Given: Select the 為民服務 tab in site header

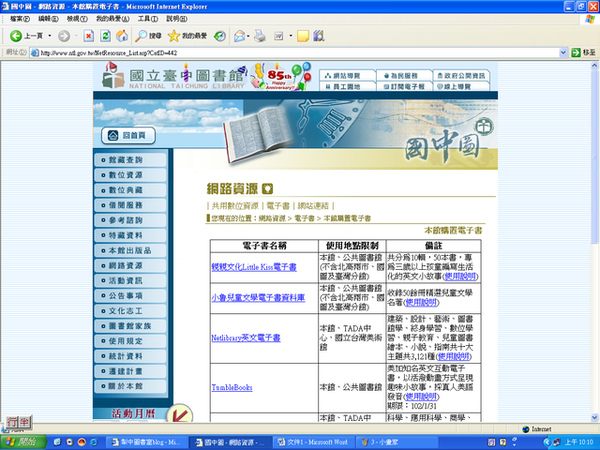Looking at the screenshot, I should coord(404,75).
